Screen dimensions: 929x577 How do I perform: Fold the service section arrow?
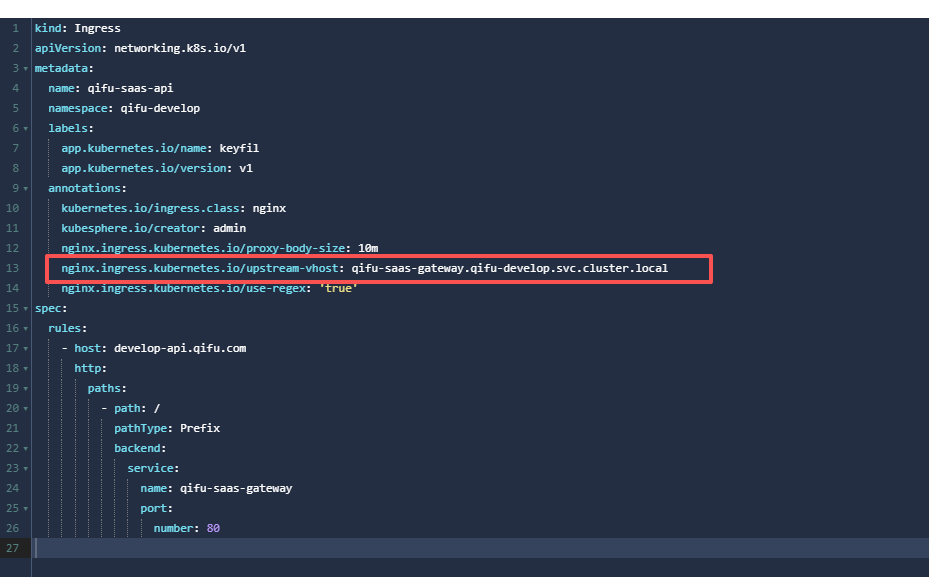(25, 468)
